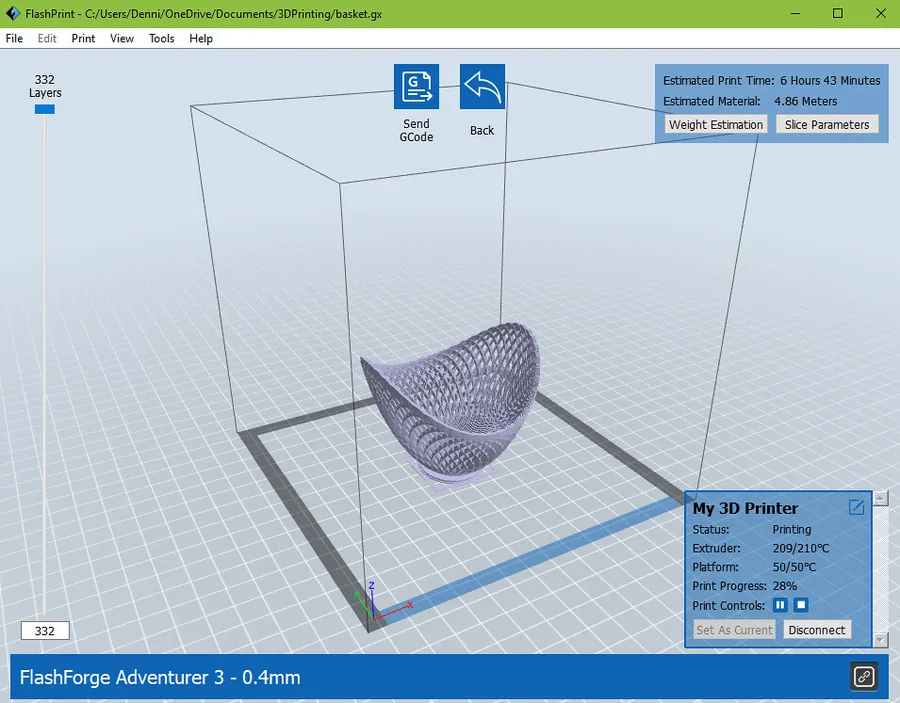Click Estimated Print Time text
This screenshot has height=703, width=900.
(x=719, y=80)
